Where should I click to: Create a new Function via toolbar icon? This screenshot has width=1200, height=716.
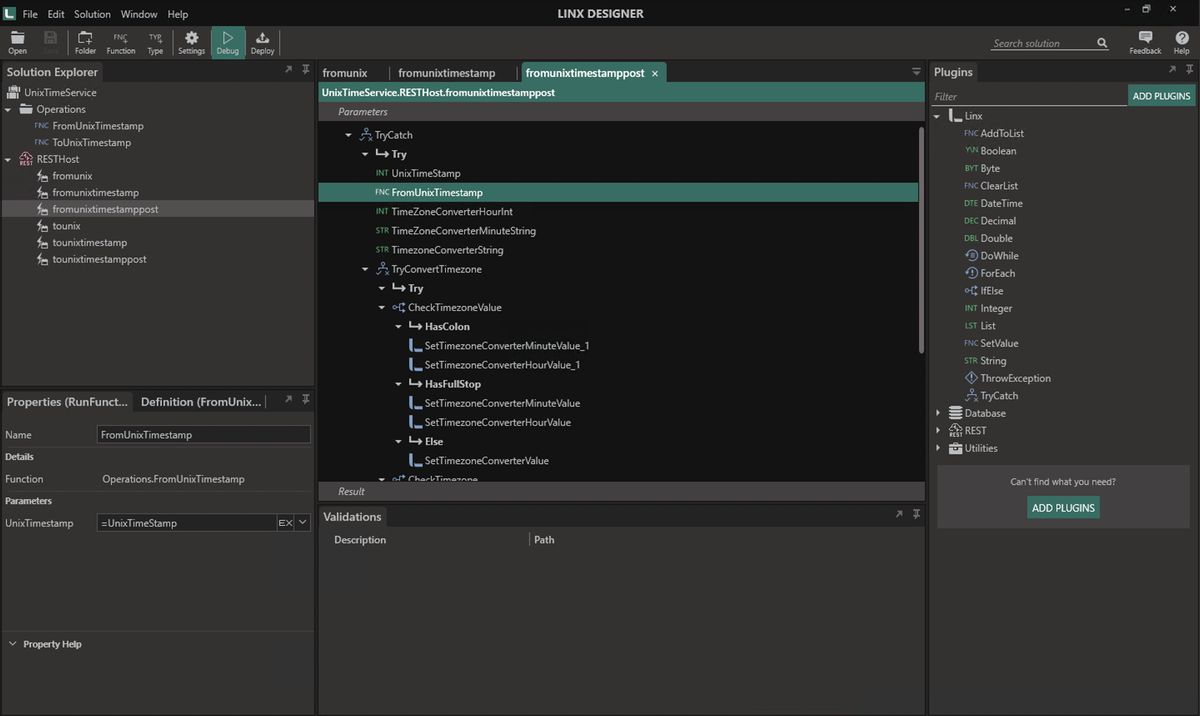(120, 41)
